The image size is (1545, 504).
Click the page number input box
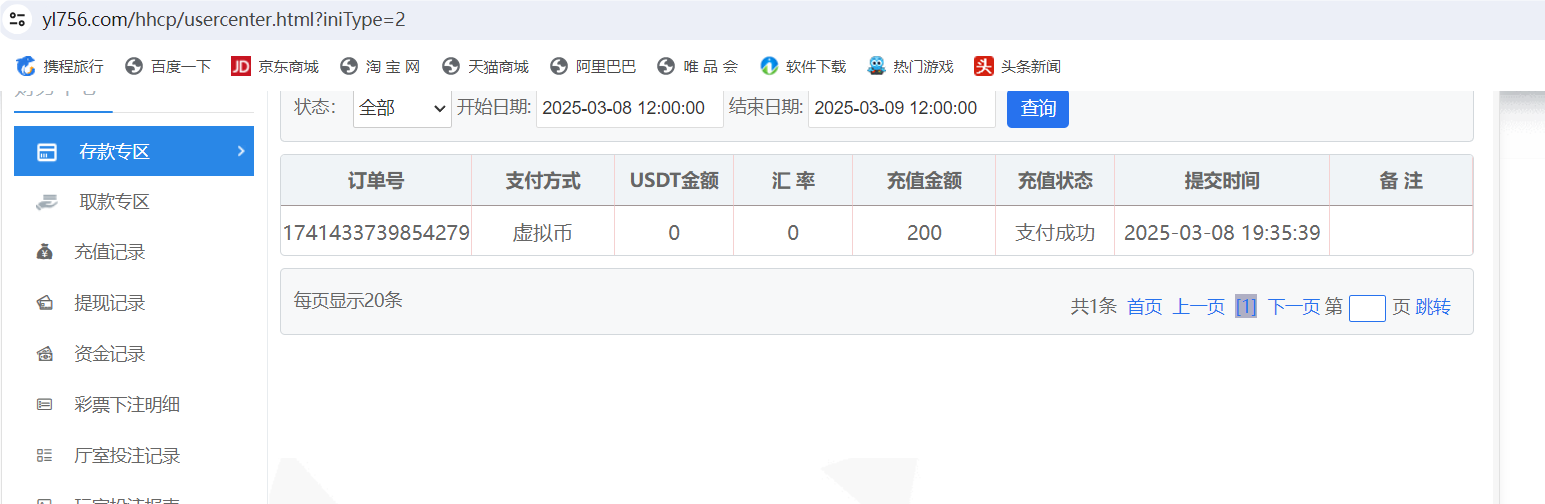[x=1367, y=308]
